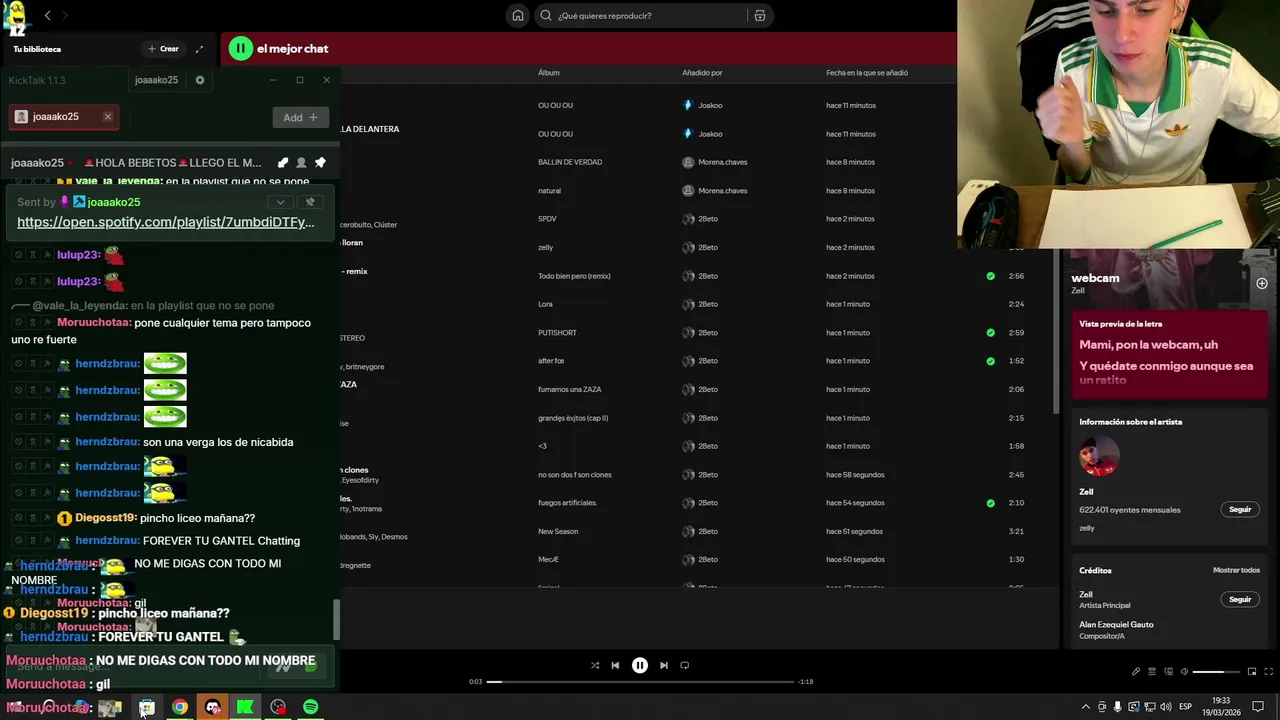Open 'Morena.chaves' on 'BALLIN DE VERDAD' row
This screenshot has width=1280, height=720.
pyautogui.click(x=722, y=162)
